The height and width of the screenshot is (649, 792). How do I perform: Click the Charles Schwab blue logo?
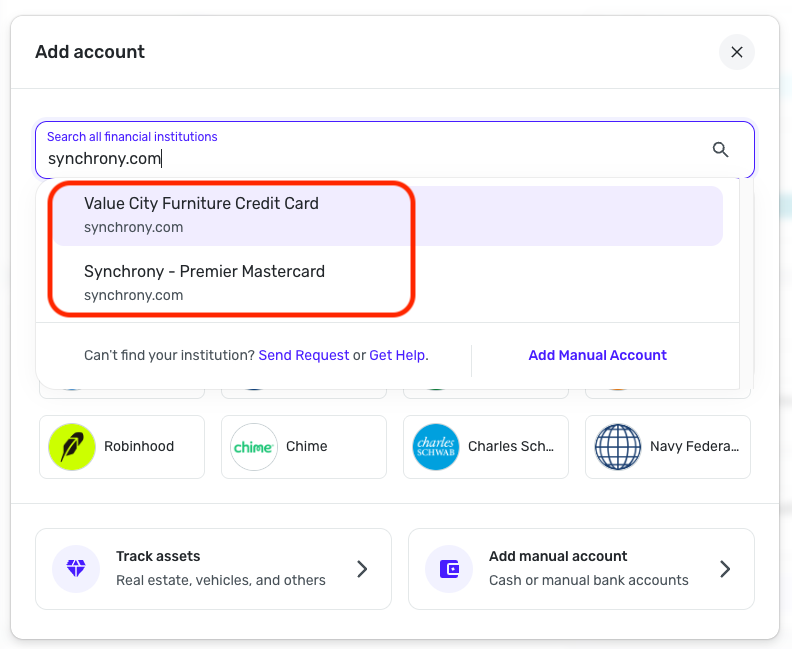(x=436, y=447)
